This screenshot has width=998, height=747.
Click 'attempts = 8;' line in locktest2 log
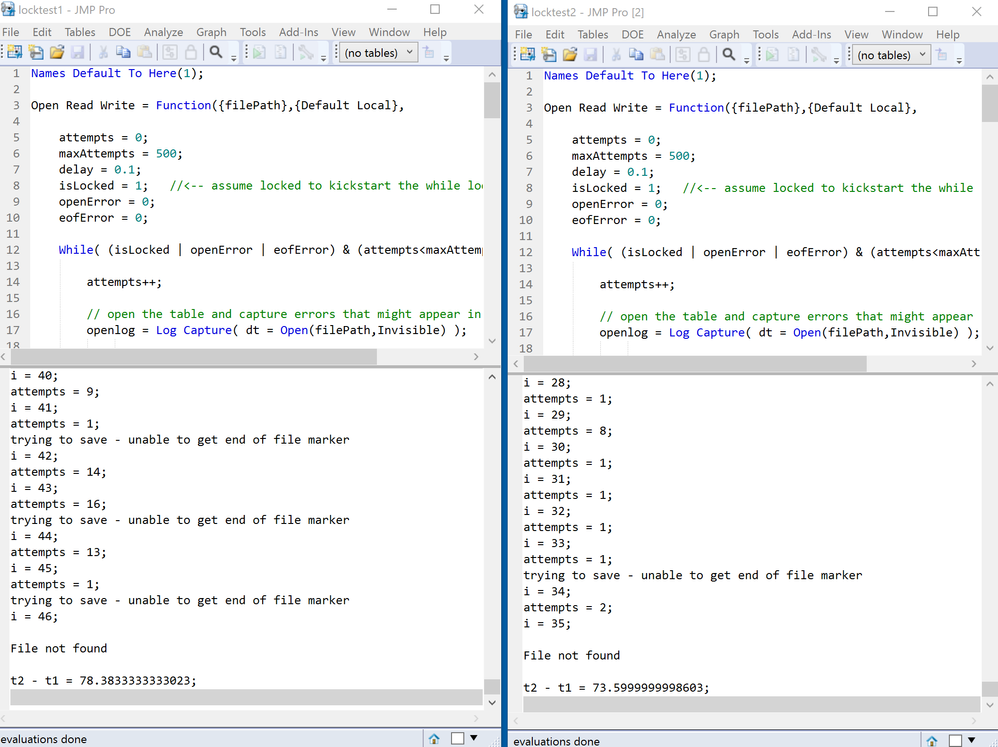pyautogui.click(x=568, y=431)
